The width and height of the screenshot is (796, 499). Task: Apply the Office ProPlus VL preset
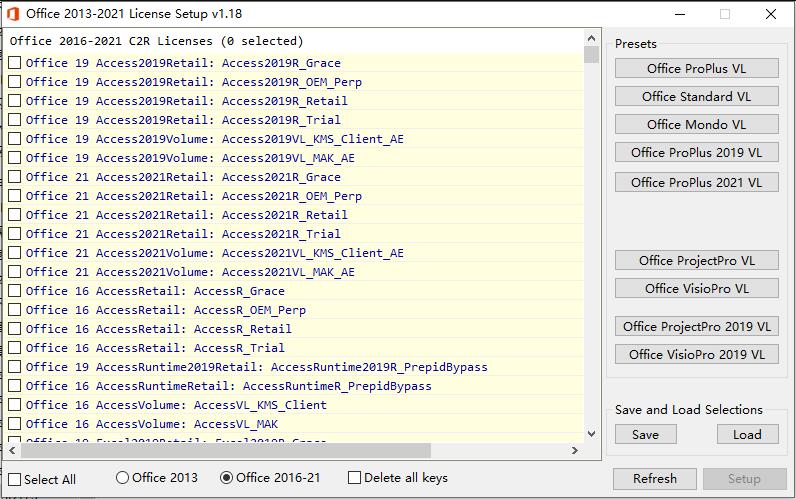click(x=696, y=69)
